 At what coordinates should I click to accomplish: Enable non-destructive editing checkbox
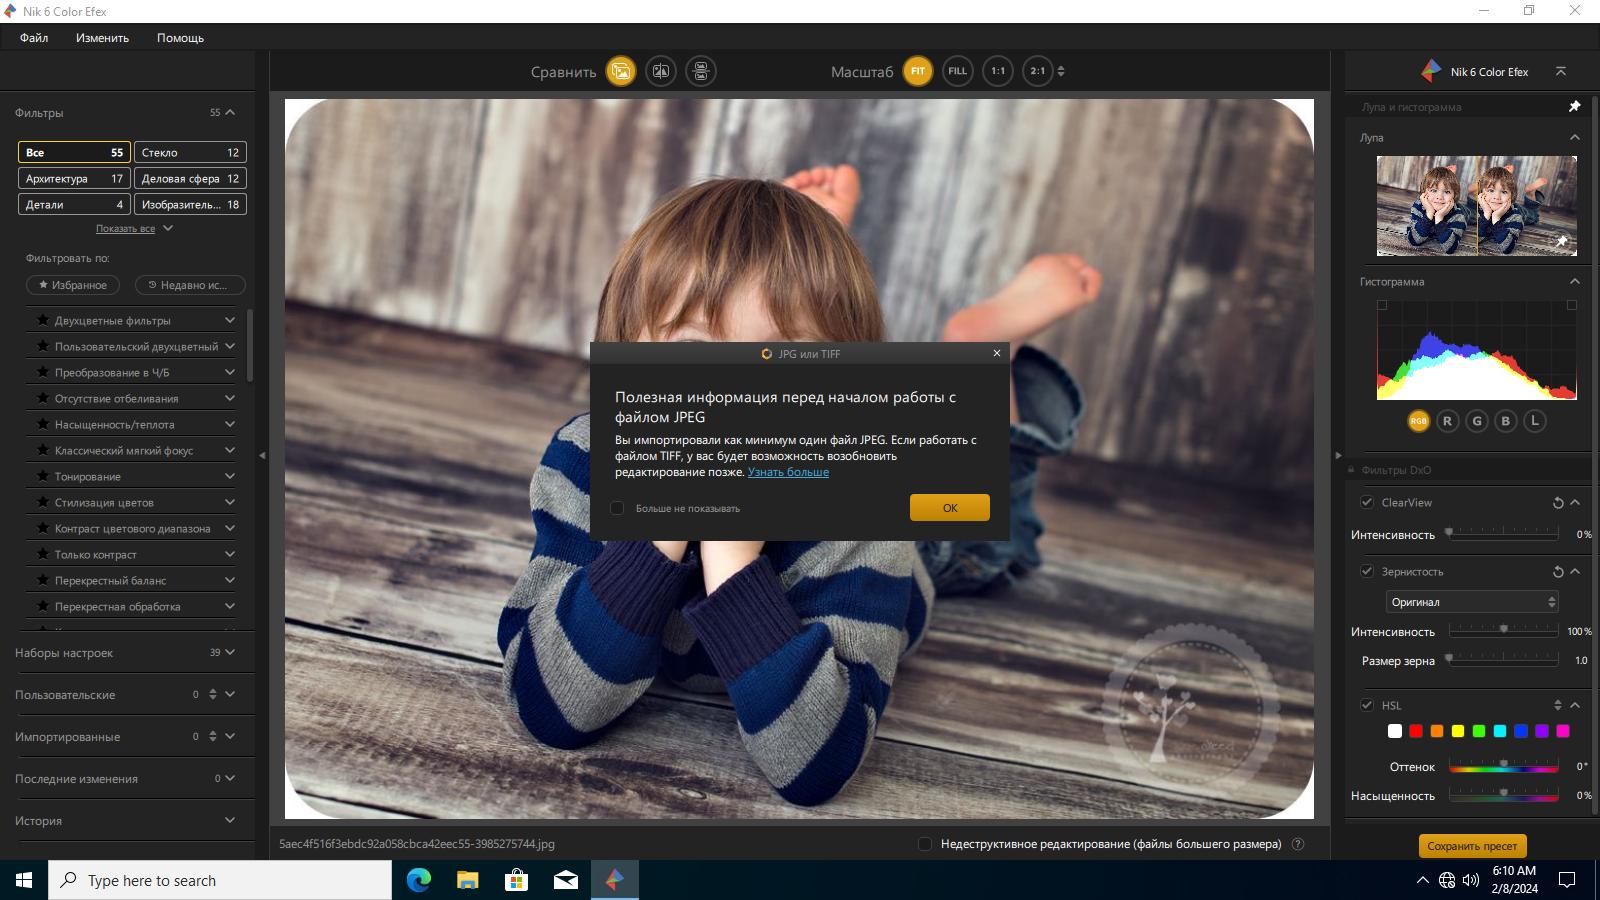click(x=925, y=844)
